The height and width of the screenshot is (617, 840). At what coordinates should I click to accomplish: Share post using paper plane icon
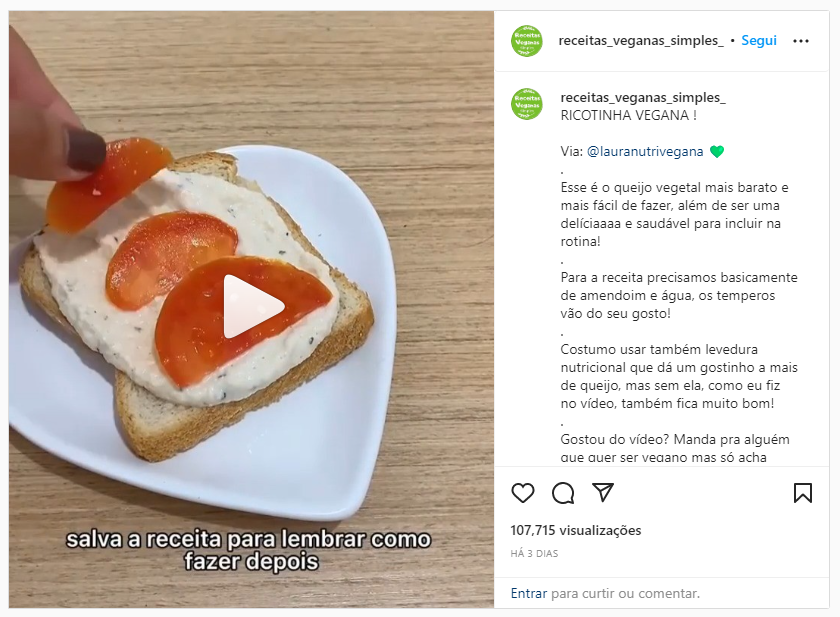(603, 492)
